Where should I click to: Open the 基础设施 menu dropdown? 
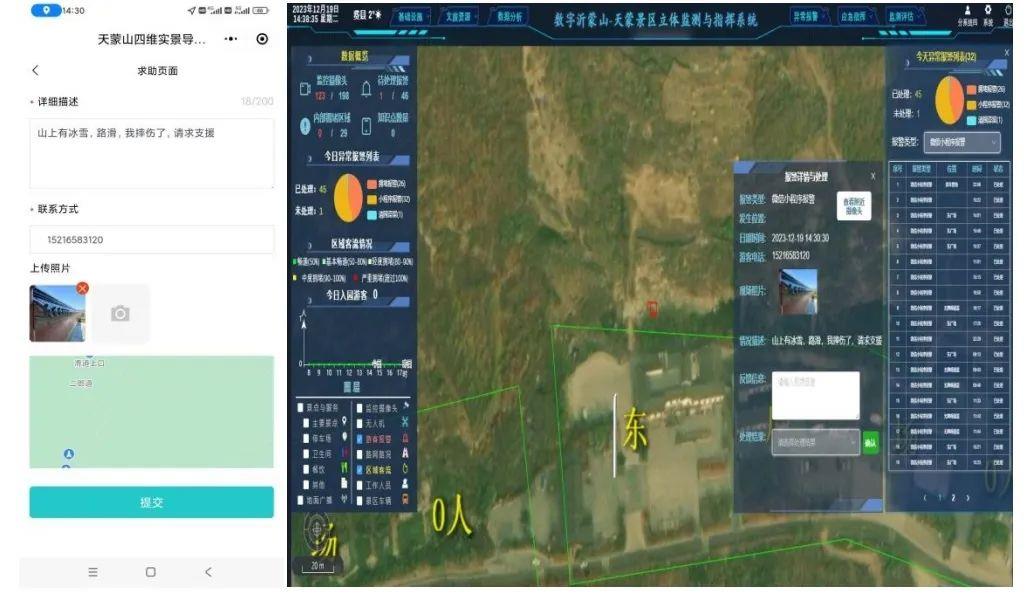click(411, 17)
